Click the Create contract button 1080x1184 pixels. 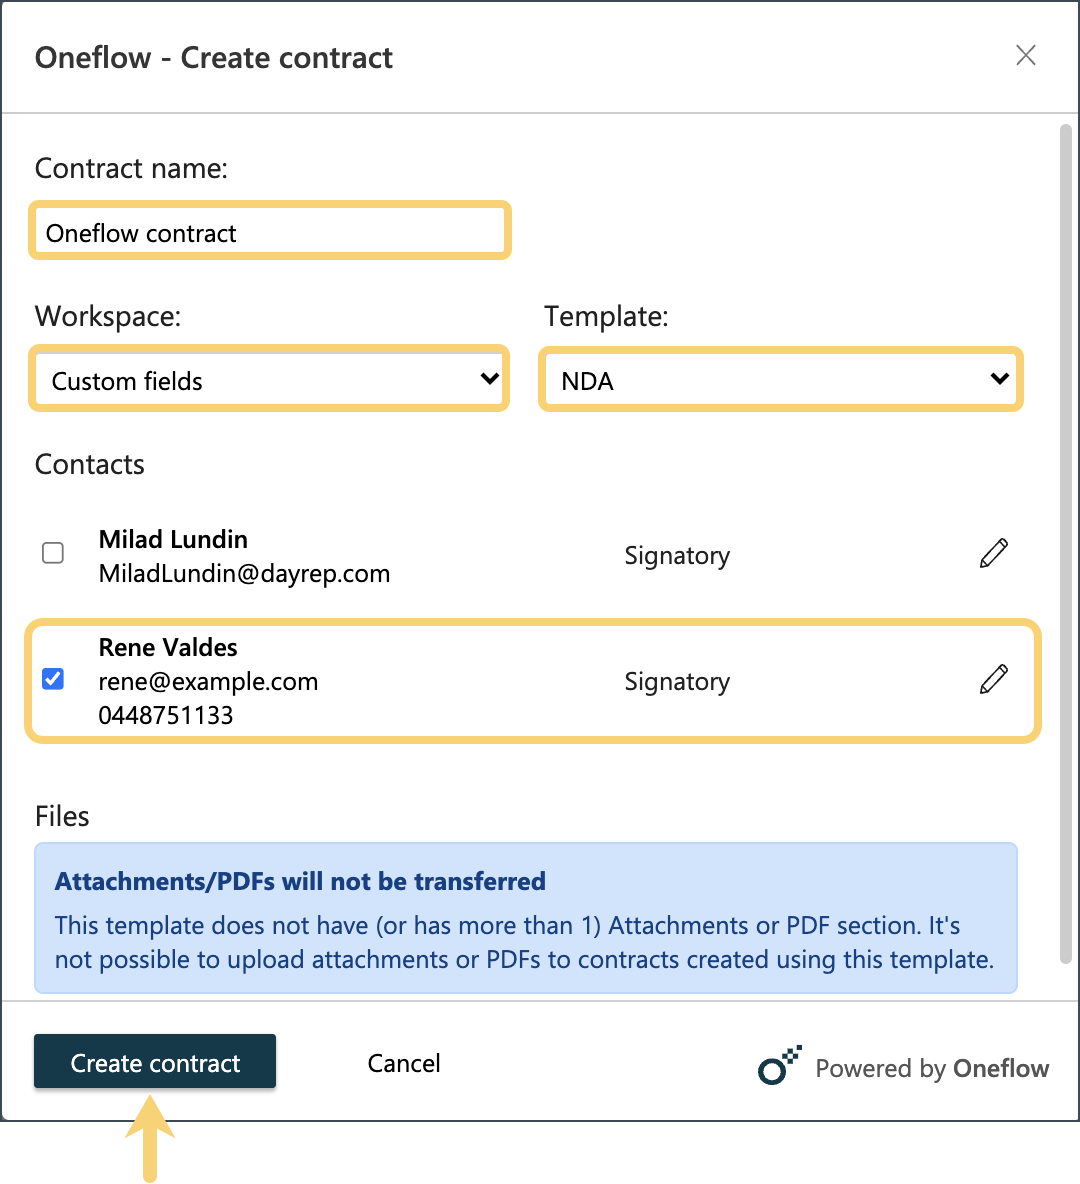[x=155, y=1061]
